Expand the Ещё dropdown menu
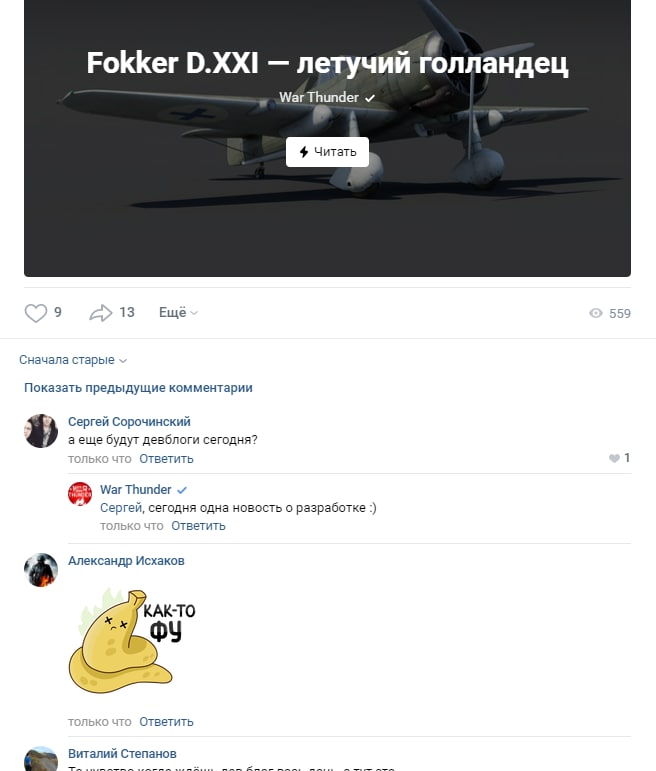 click(178, 313)
